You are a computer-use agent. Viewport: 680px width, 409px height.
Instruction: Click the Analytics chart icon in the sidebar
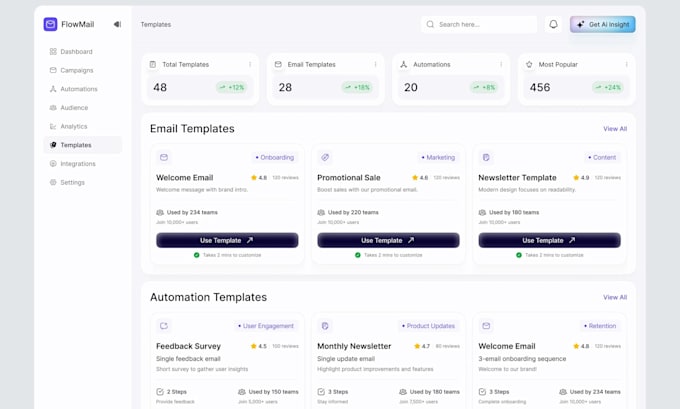[53, 126]
